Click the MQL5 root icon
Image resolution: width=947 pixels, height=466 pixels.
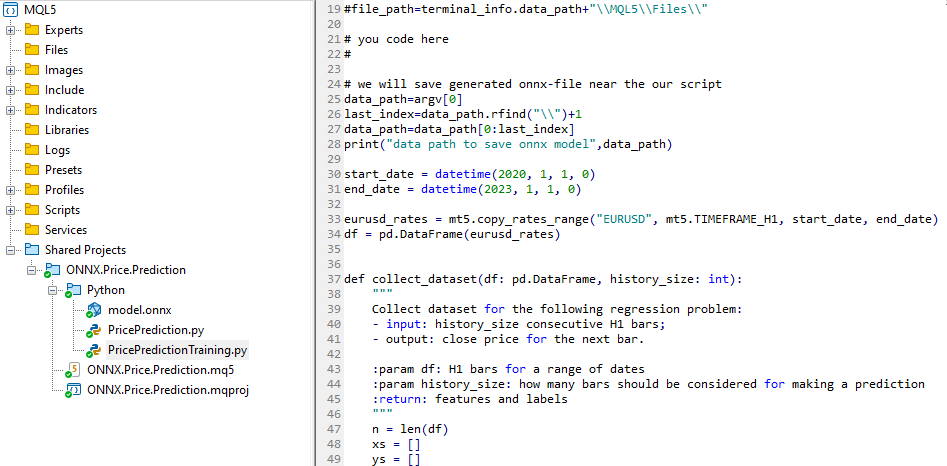tap(9, 9)
